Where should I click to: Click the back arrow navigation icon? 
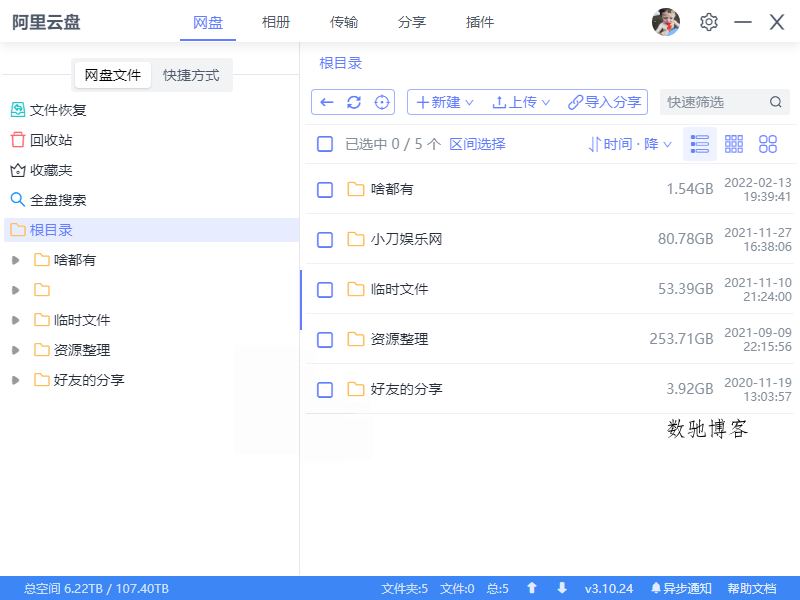point(327,102)
